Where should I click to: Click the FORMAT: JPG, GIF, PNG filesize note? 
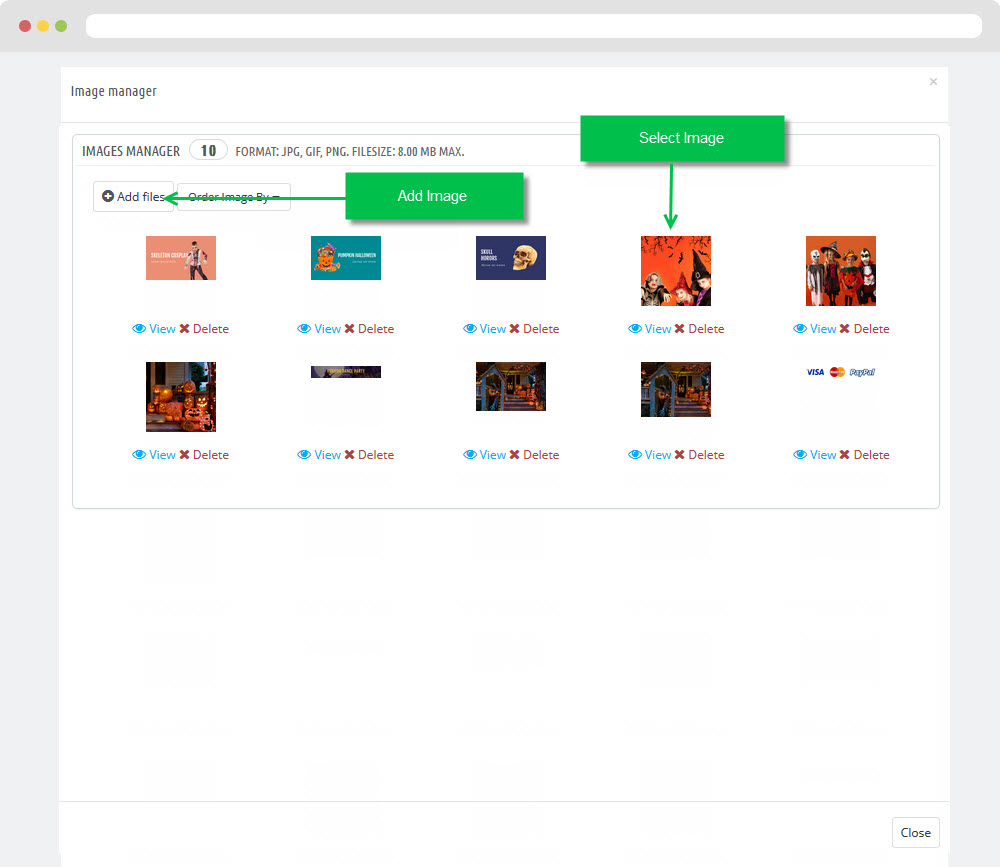click(x=349, y=152)
